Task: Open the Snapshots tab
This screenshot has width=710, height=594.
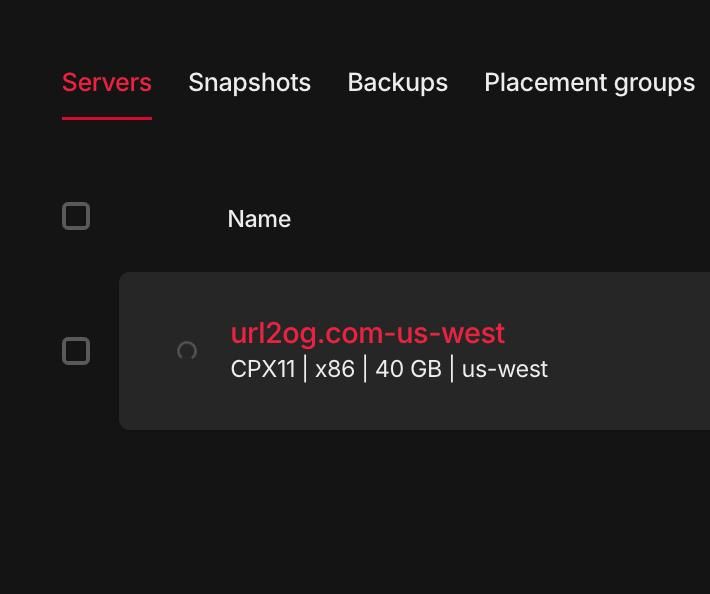Action: pyautogui.click(x=249, y=82)
